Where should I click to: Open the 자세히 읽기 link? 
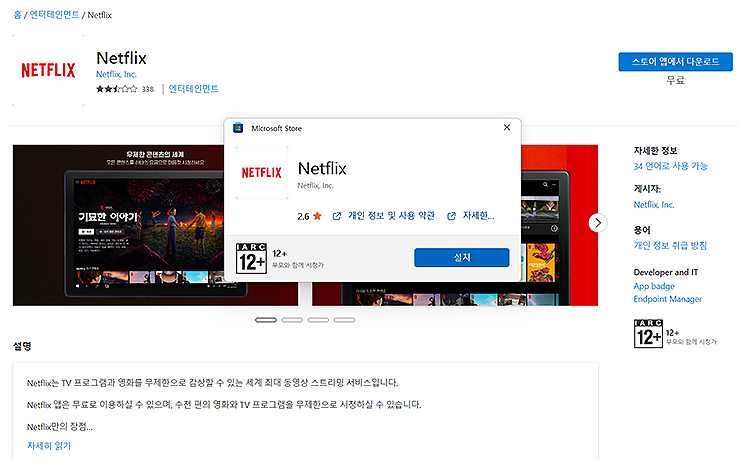tap(49, 445)
